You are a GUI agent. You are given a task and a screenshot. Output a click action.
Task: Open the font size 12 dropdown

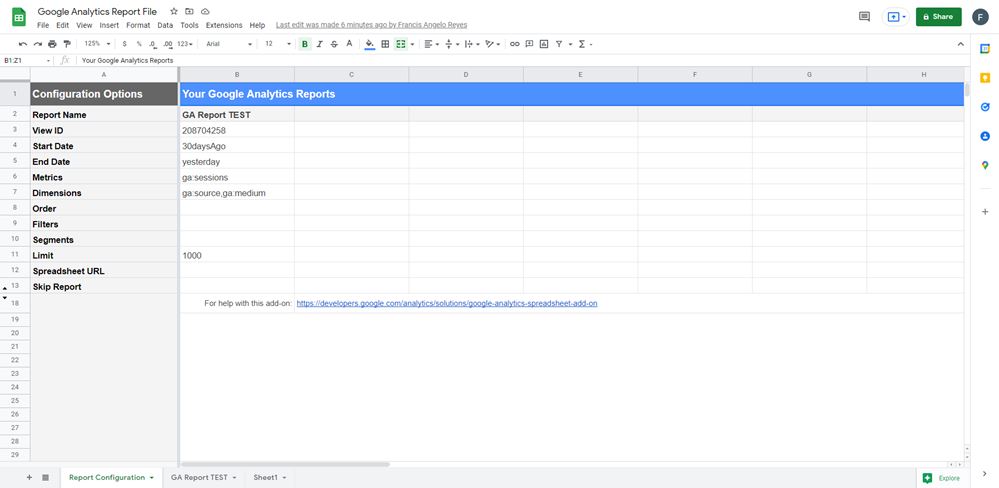pyautogui.click(x=278, y=44)
